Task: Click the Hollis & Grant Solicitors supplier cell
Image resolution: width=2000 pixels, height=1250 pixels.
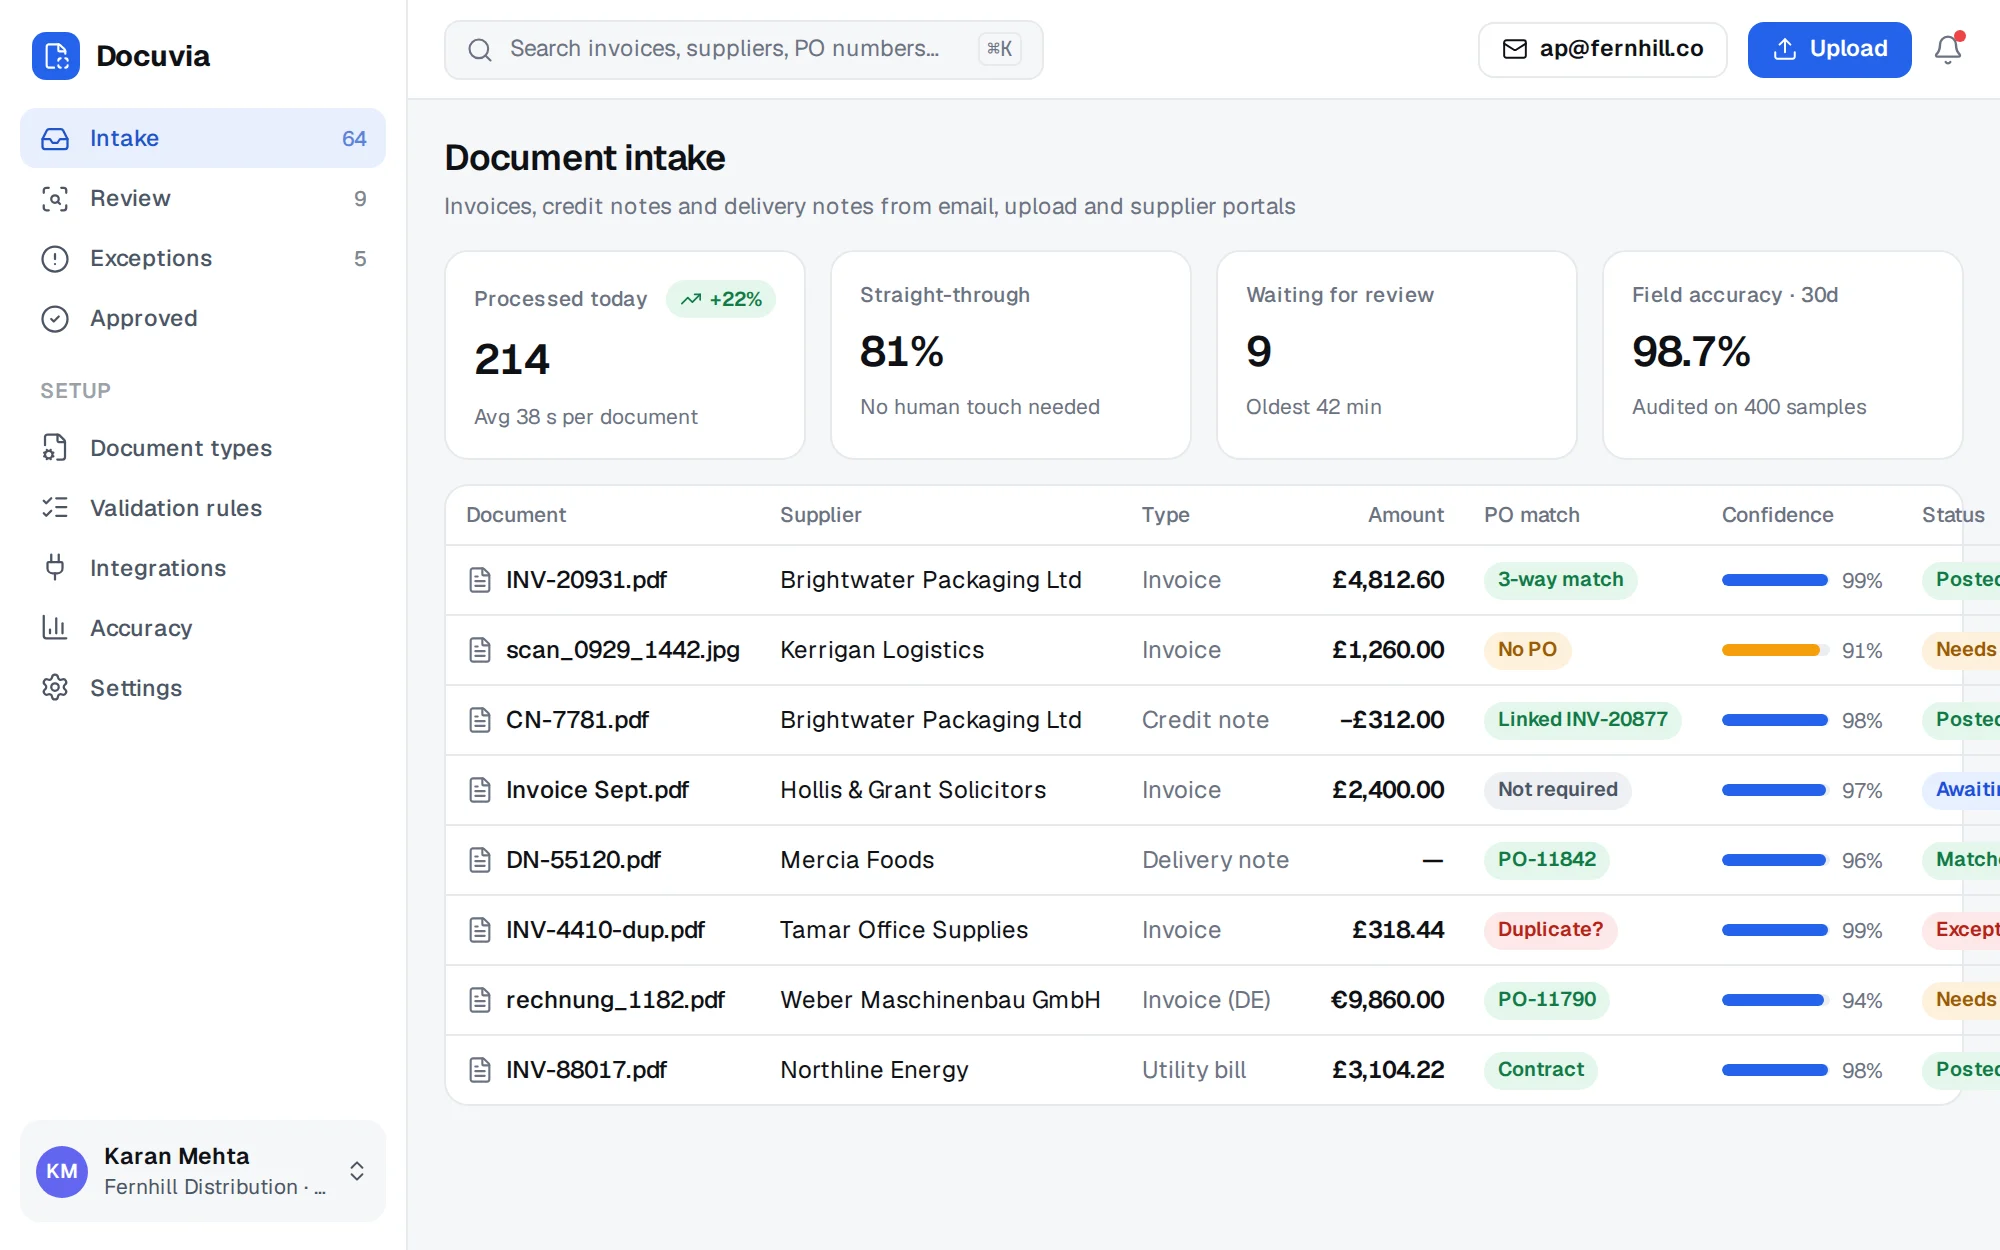Action: 913,790
